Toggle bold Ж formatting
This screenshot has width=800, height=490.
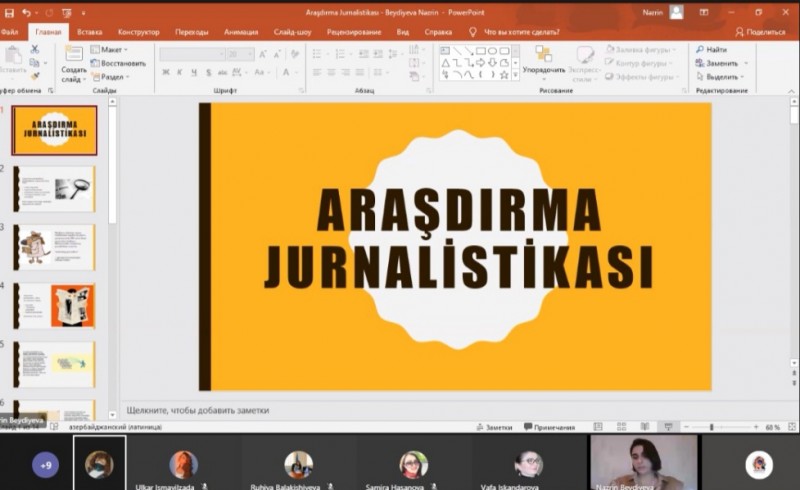166,72
